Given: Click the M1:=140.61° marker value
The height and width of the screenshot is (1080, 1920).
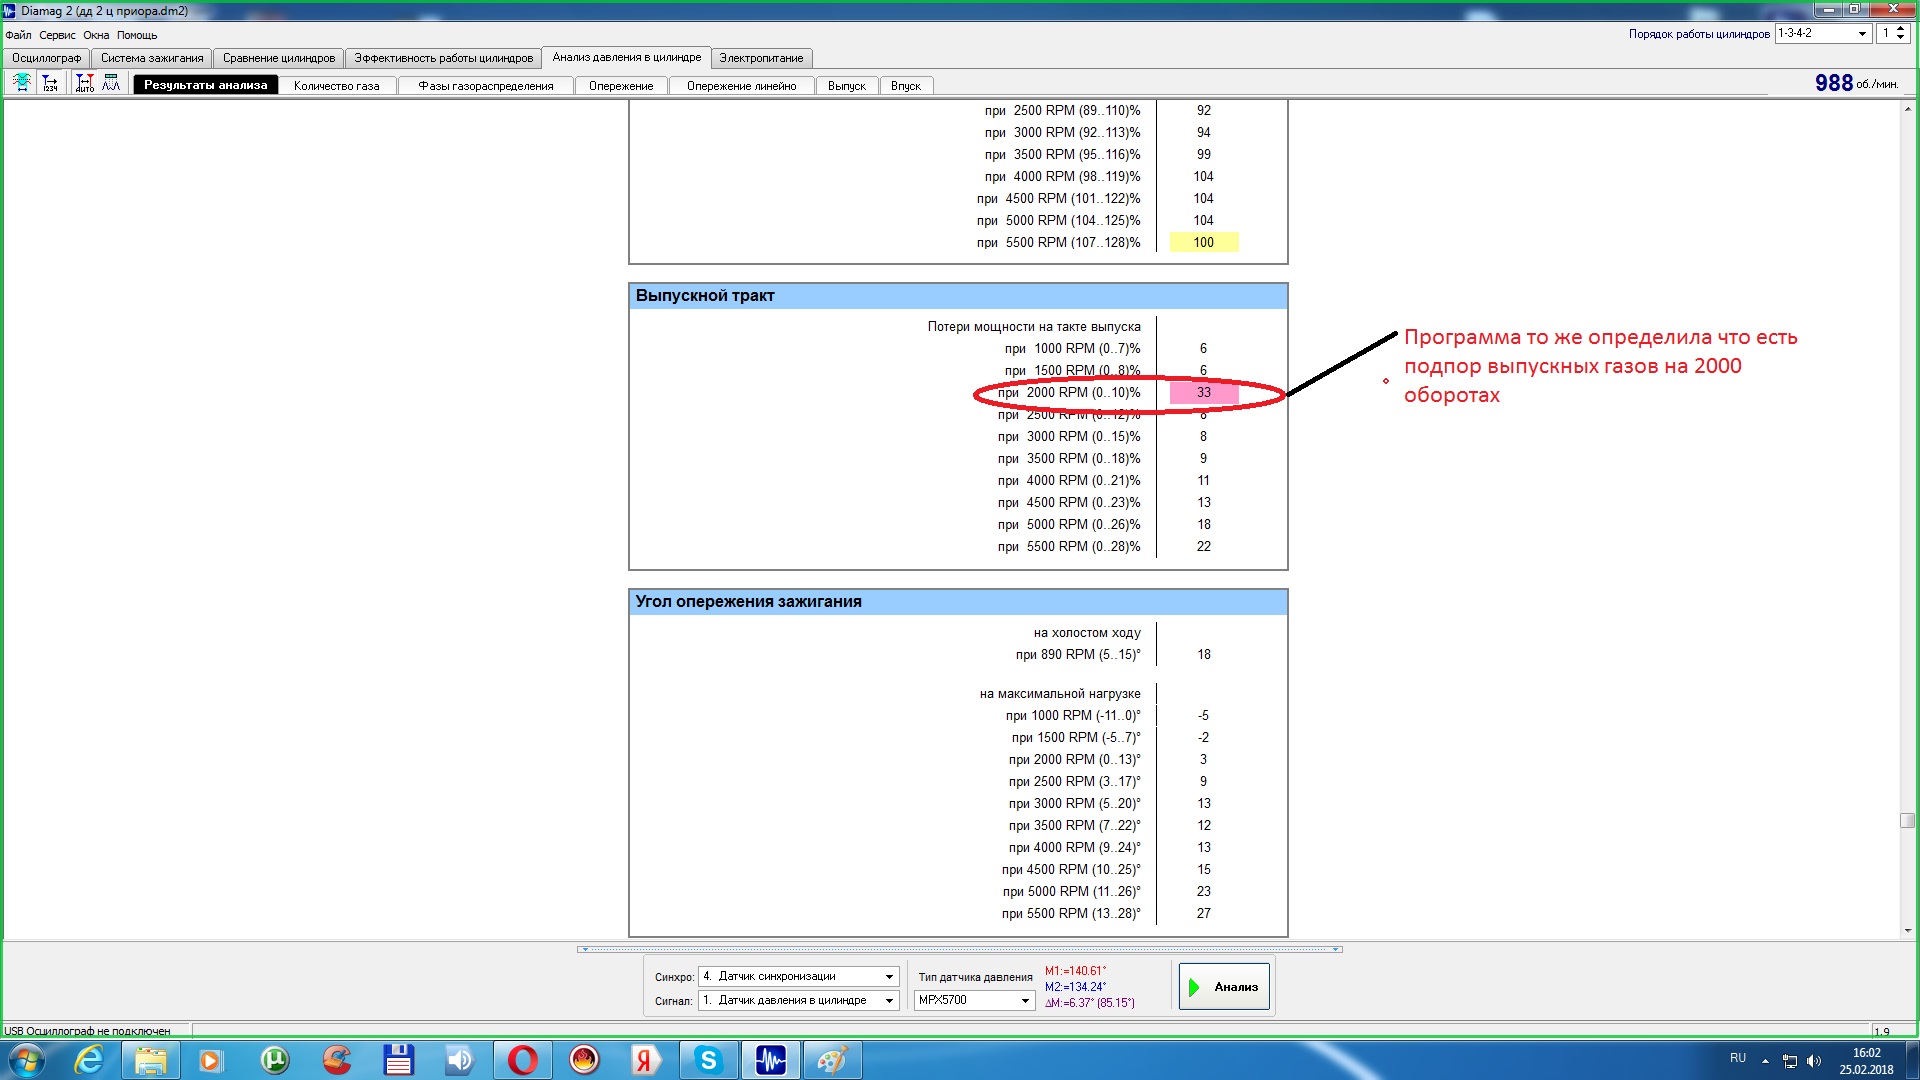Looking at the screenshot, I should (1075, 971).
